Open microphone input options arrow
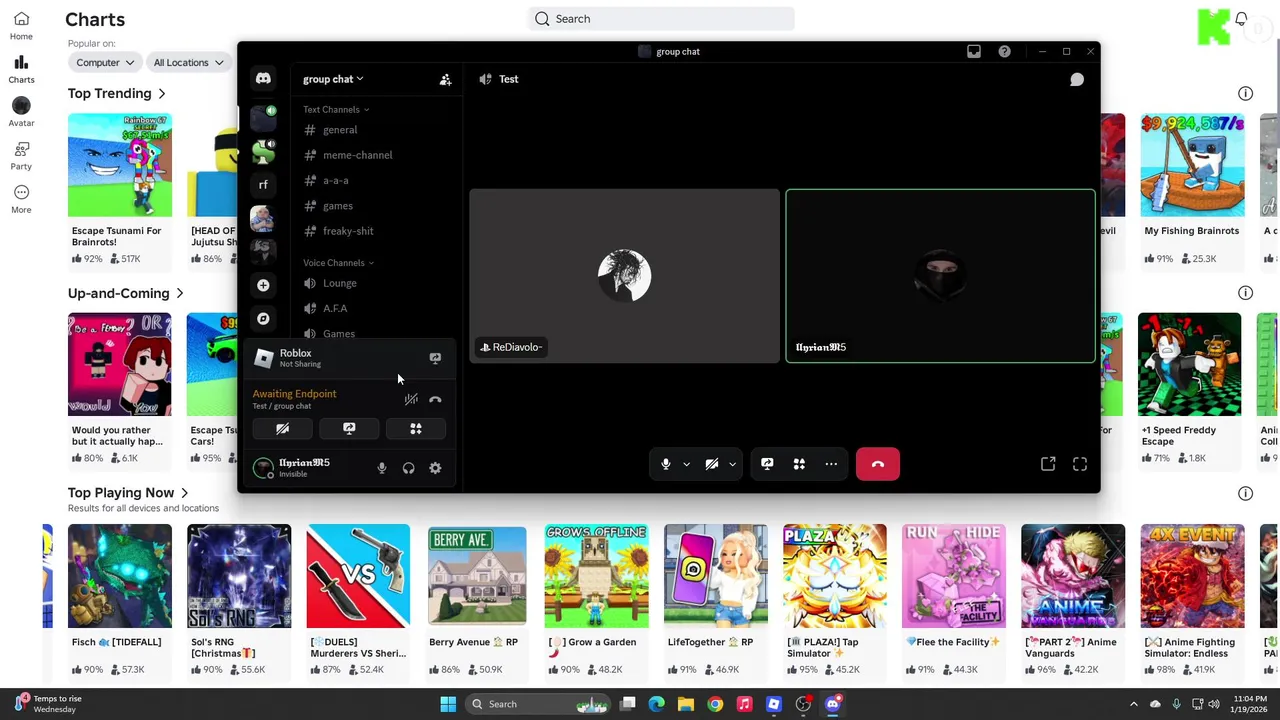1280x720 pixels. coord(686,464)
